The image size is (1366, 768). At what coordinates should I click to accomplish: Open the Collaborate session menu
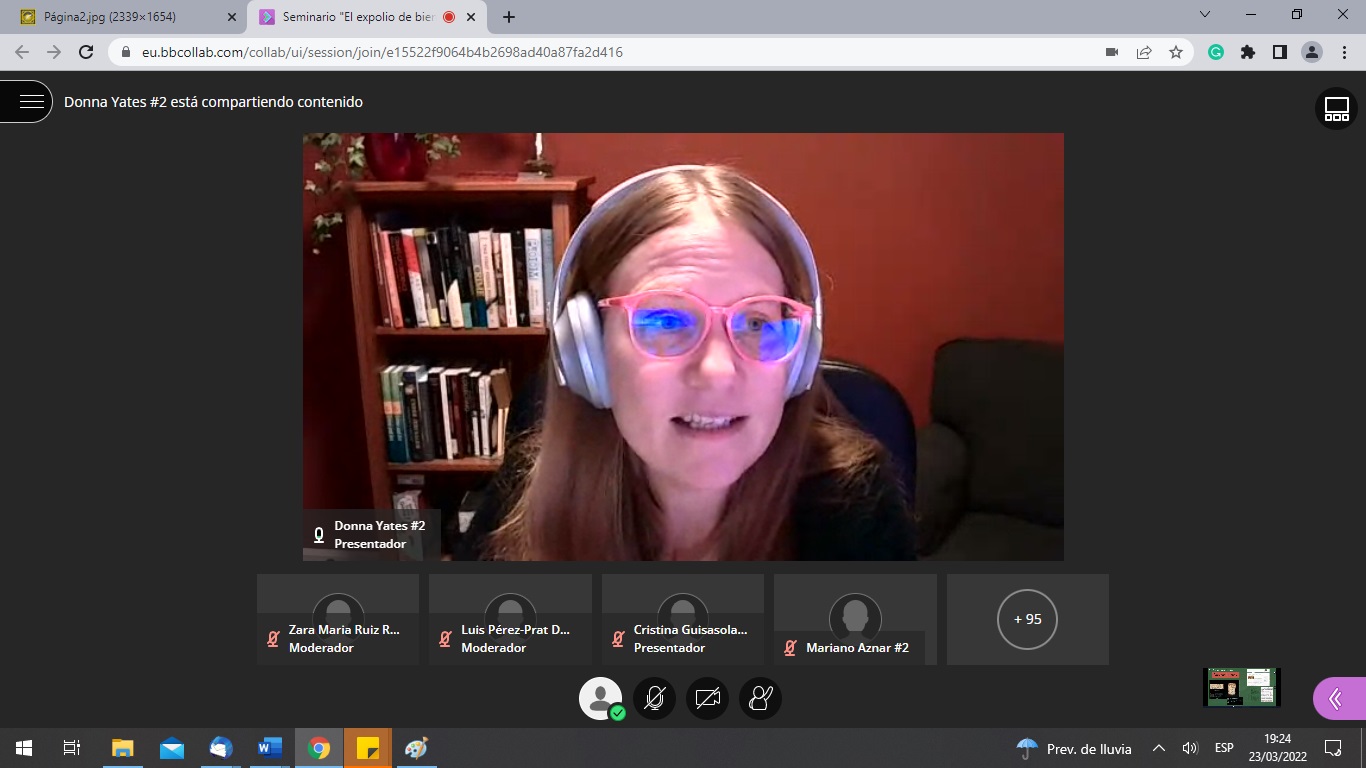(30, 101)
